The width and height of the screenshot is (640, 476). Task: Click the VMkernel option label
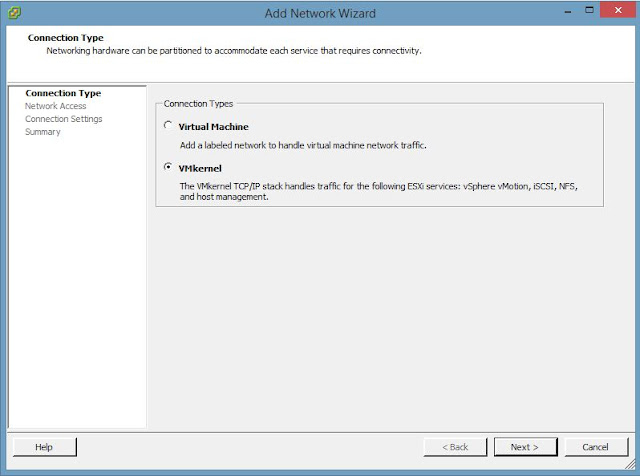200,169
